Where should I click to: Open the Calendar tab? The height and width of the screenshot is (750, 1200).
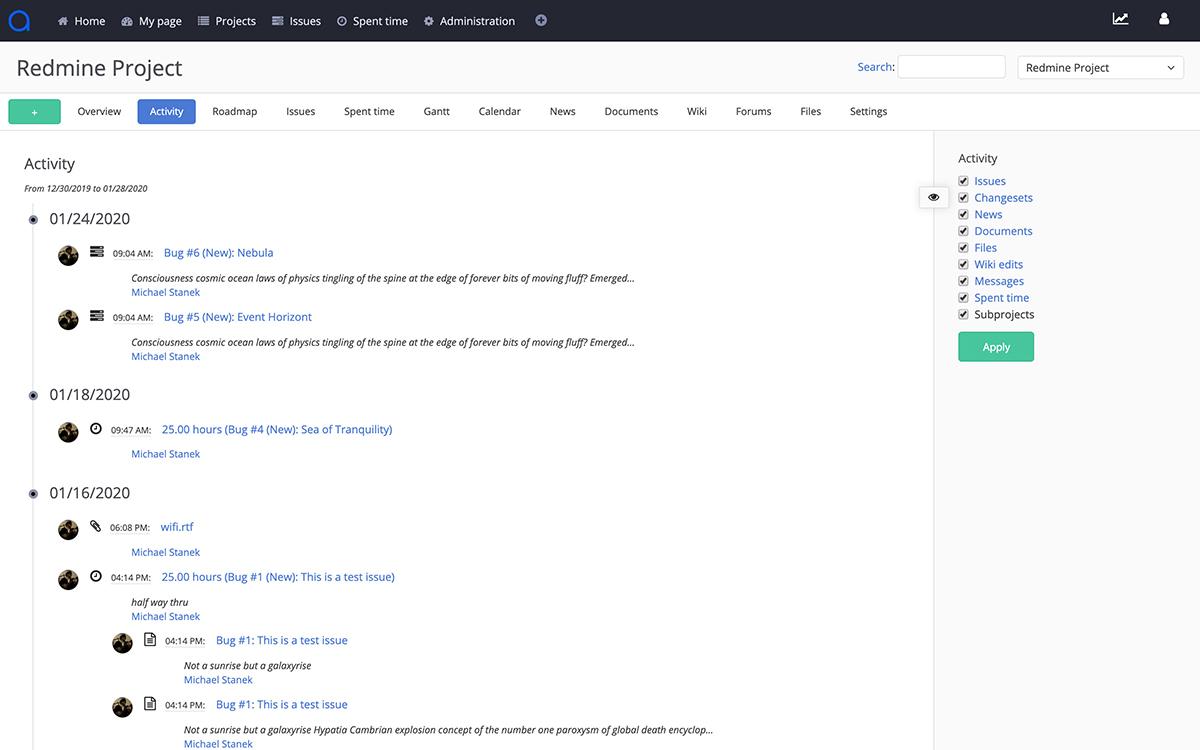click(x=500, y=111)
